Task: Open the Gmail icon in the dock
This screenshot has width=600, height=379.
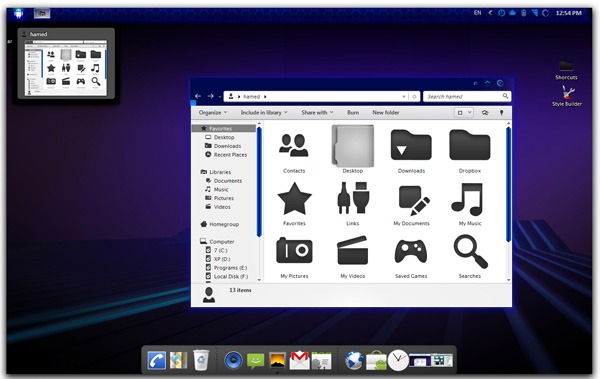Action: [300, 360]
